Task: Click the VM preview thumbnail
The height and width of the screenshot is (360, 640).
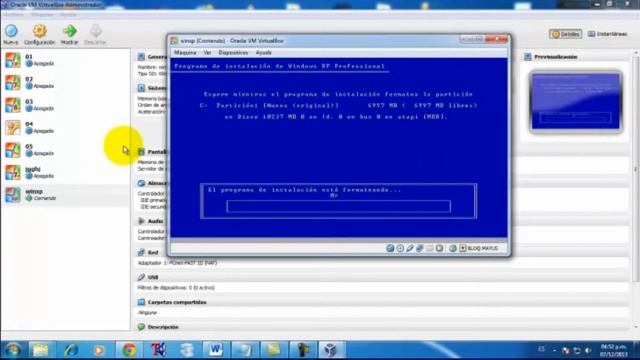Action: click(576, 101)
